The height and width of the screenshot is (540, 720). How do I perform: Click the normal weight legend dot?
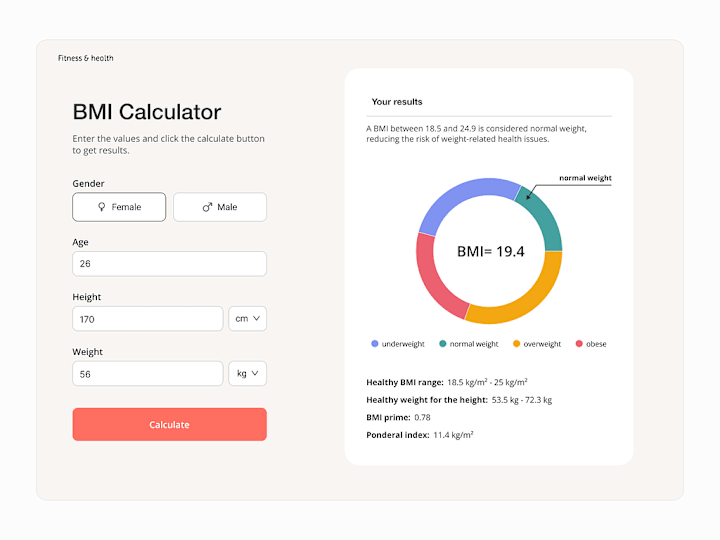pos(443,343)
